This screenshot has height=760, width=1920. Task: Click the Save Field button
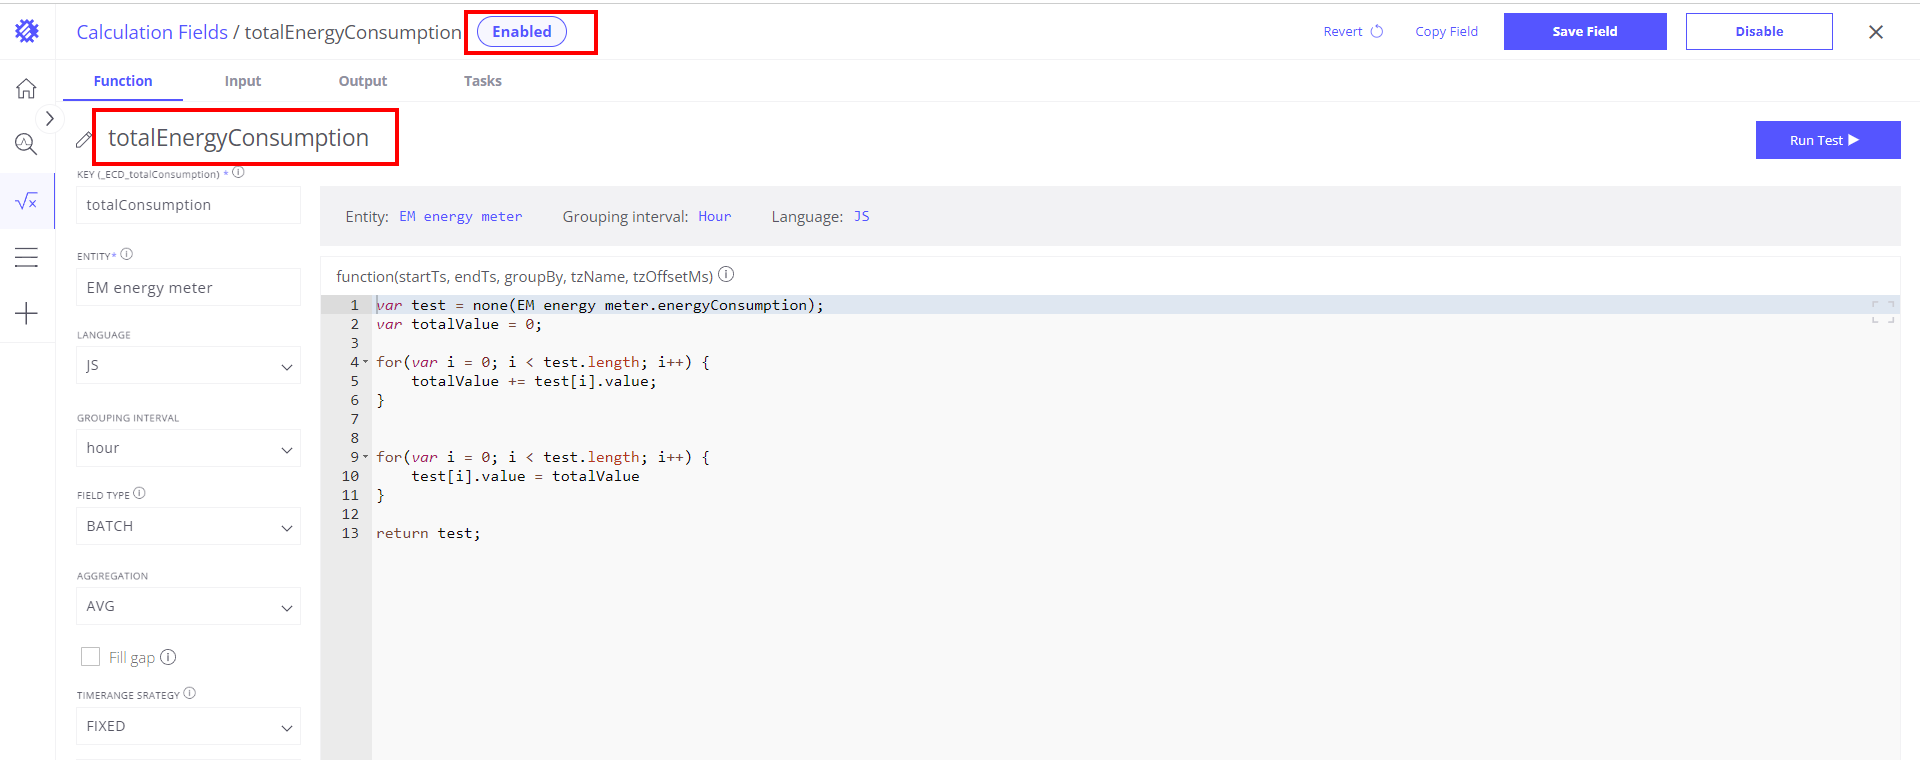[x=1584, y=32]
